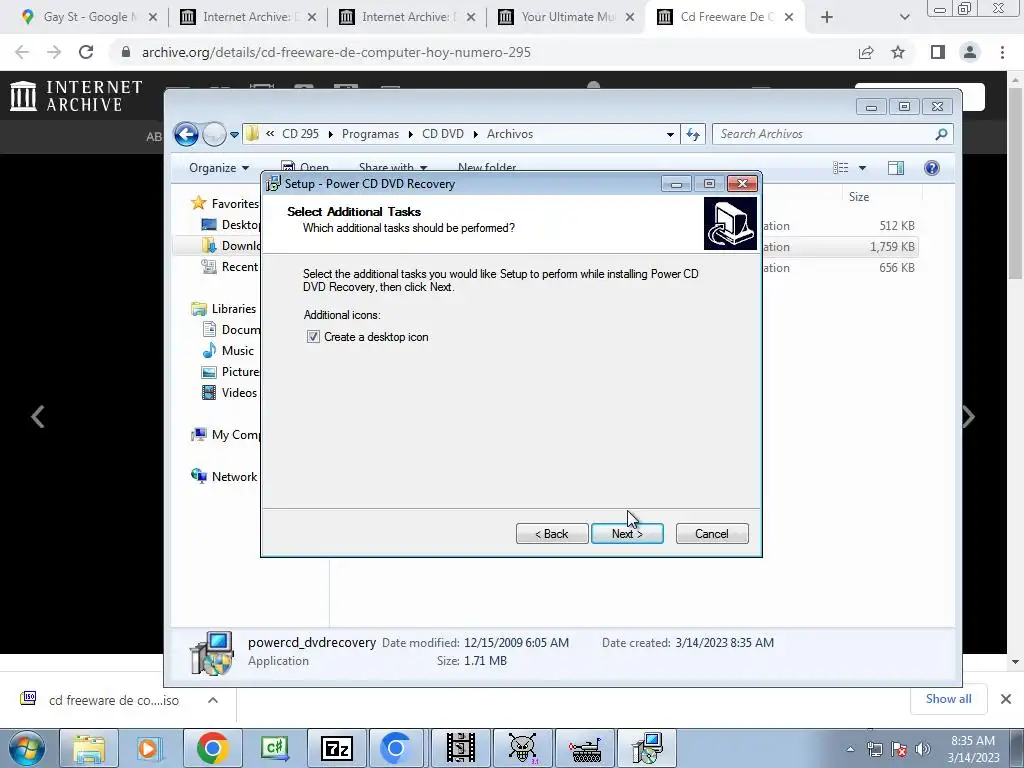Click Programas breadcrumb in address bar

pyautogui.click(x=370, y=134)
